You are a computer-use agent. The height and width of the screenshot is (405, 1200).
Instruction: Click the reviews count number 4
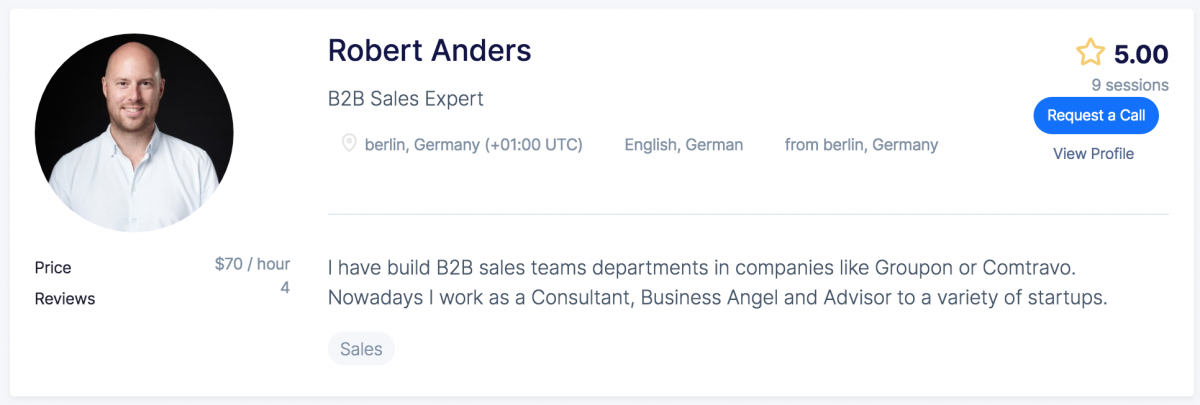click(x=285, y=288)
